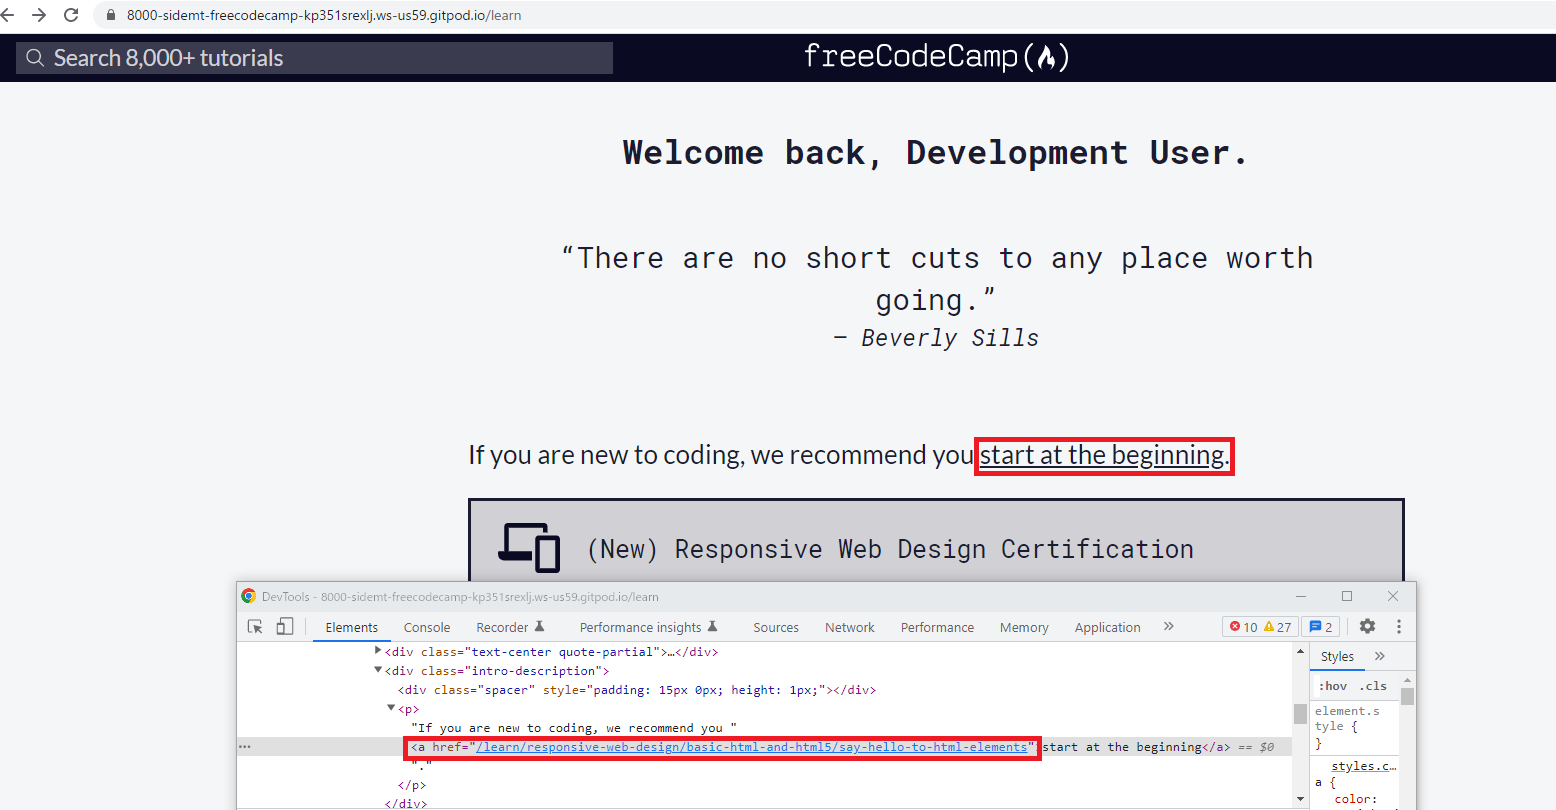Click the site security padlock icon
1556x810 pixels.
pos(108,15)
